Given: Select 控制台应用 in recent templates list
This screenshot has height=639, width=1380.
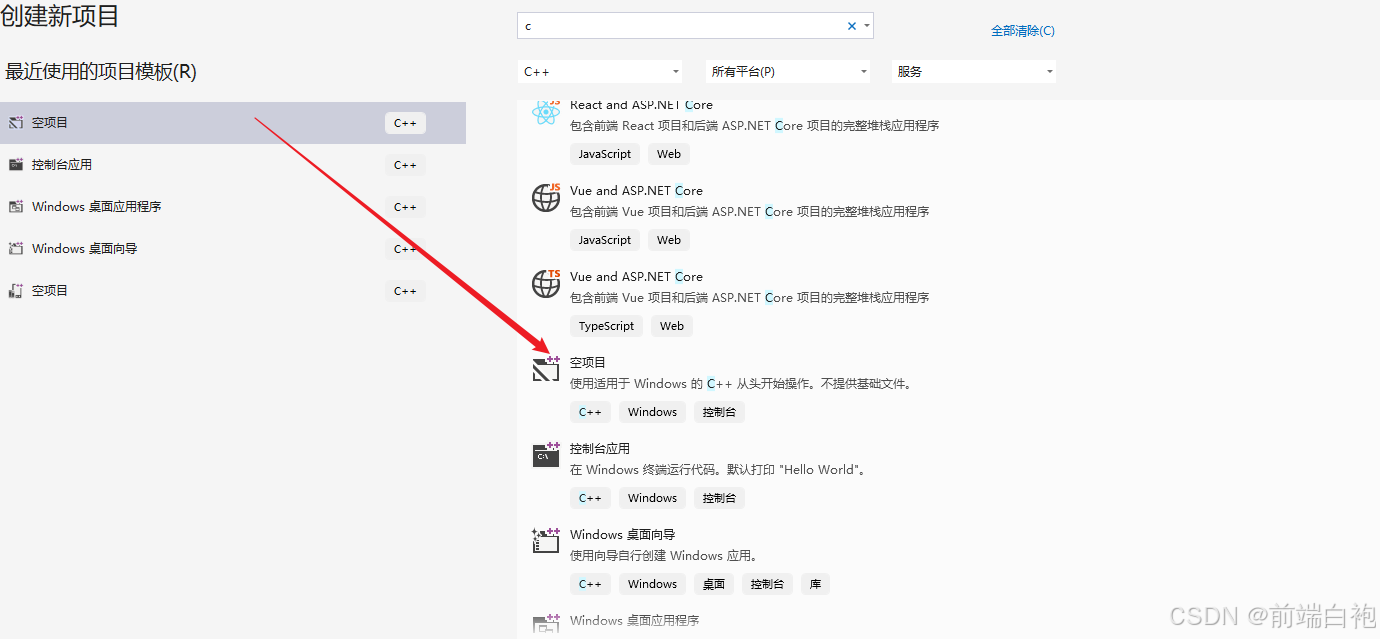Looking at the screenshot, I should pos(233,165).
